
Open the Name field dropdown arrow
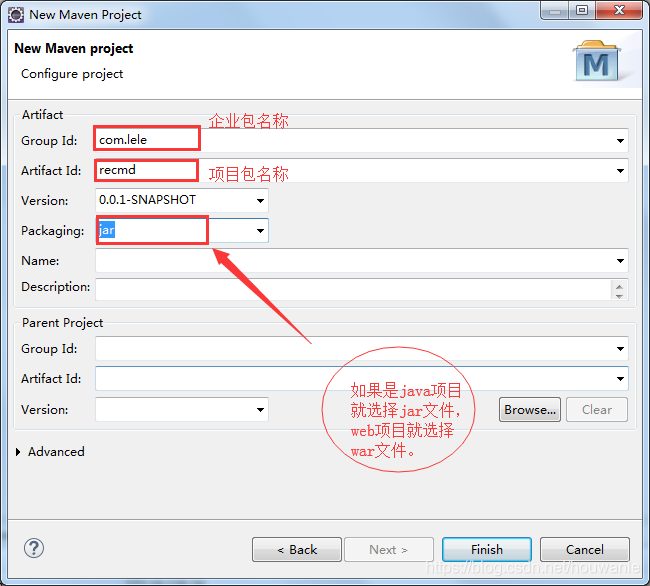(x=620, y=261)
